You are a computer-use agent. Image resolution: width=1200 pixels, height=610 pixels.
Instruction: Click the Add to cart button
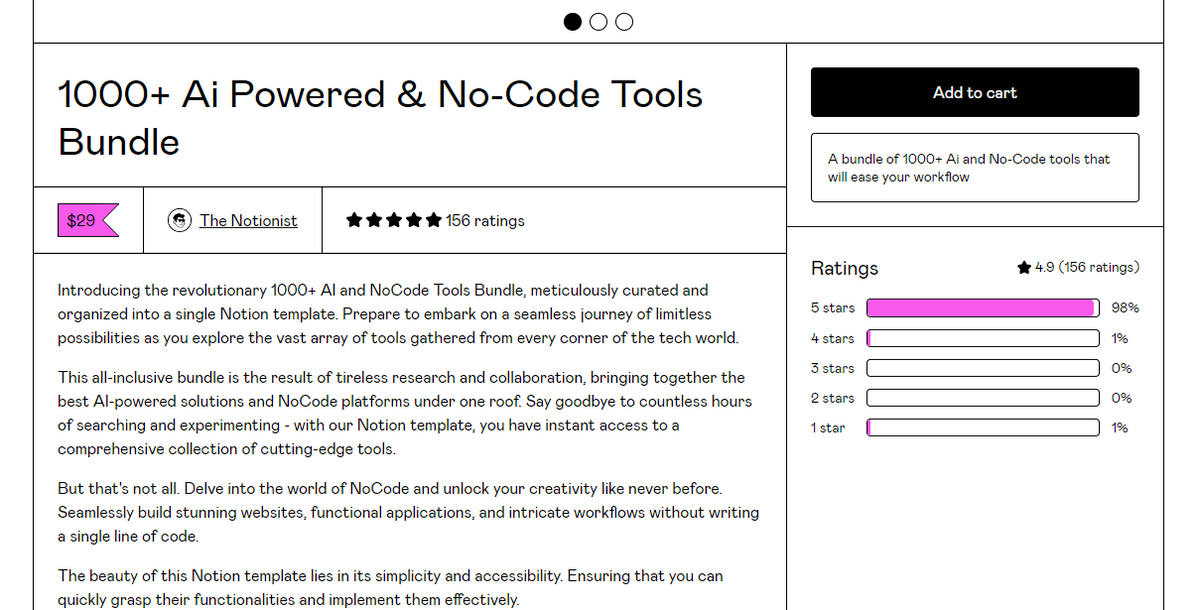[975, 92]
